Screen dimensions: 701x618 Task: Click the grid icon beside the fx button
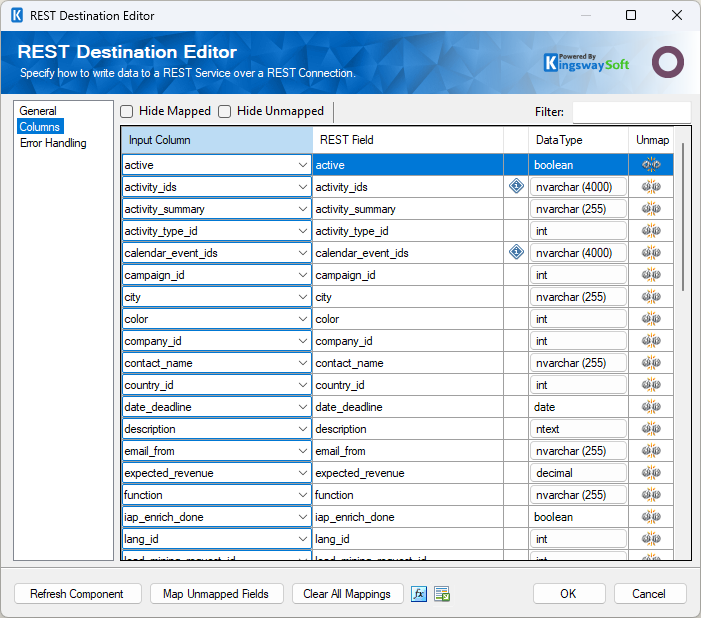(442, 594)
